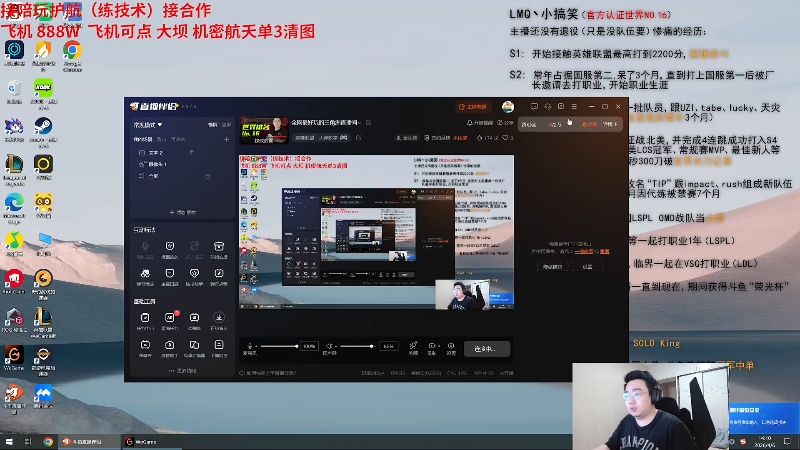
Task: Expand the stream title dropdown chevron
Action: coord(360,123)
